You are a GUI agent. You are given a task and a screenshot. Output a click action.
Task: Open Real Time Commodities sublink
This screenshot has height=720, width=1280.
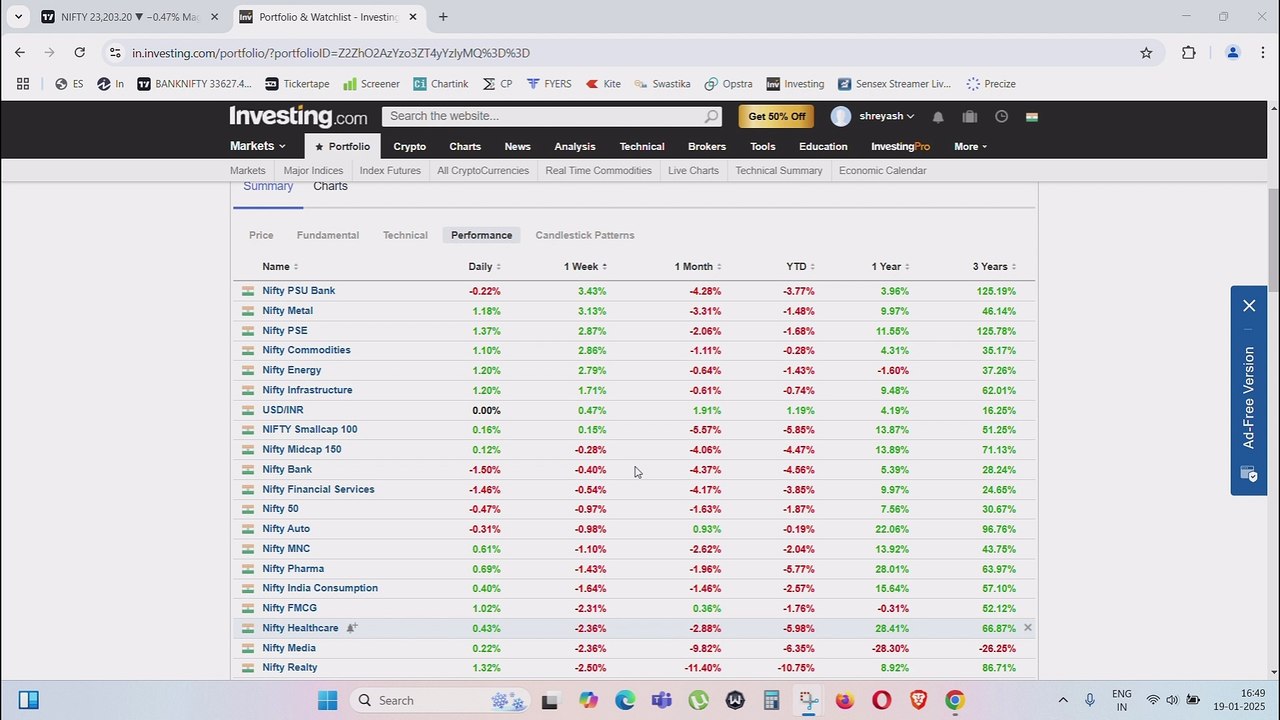(598, 171)
